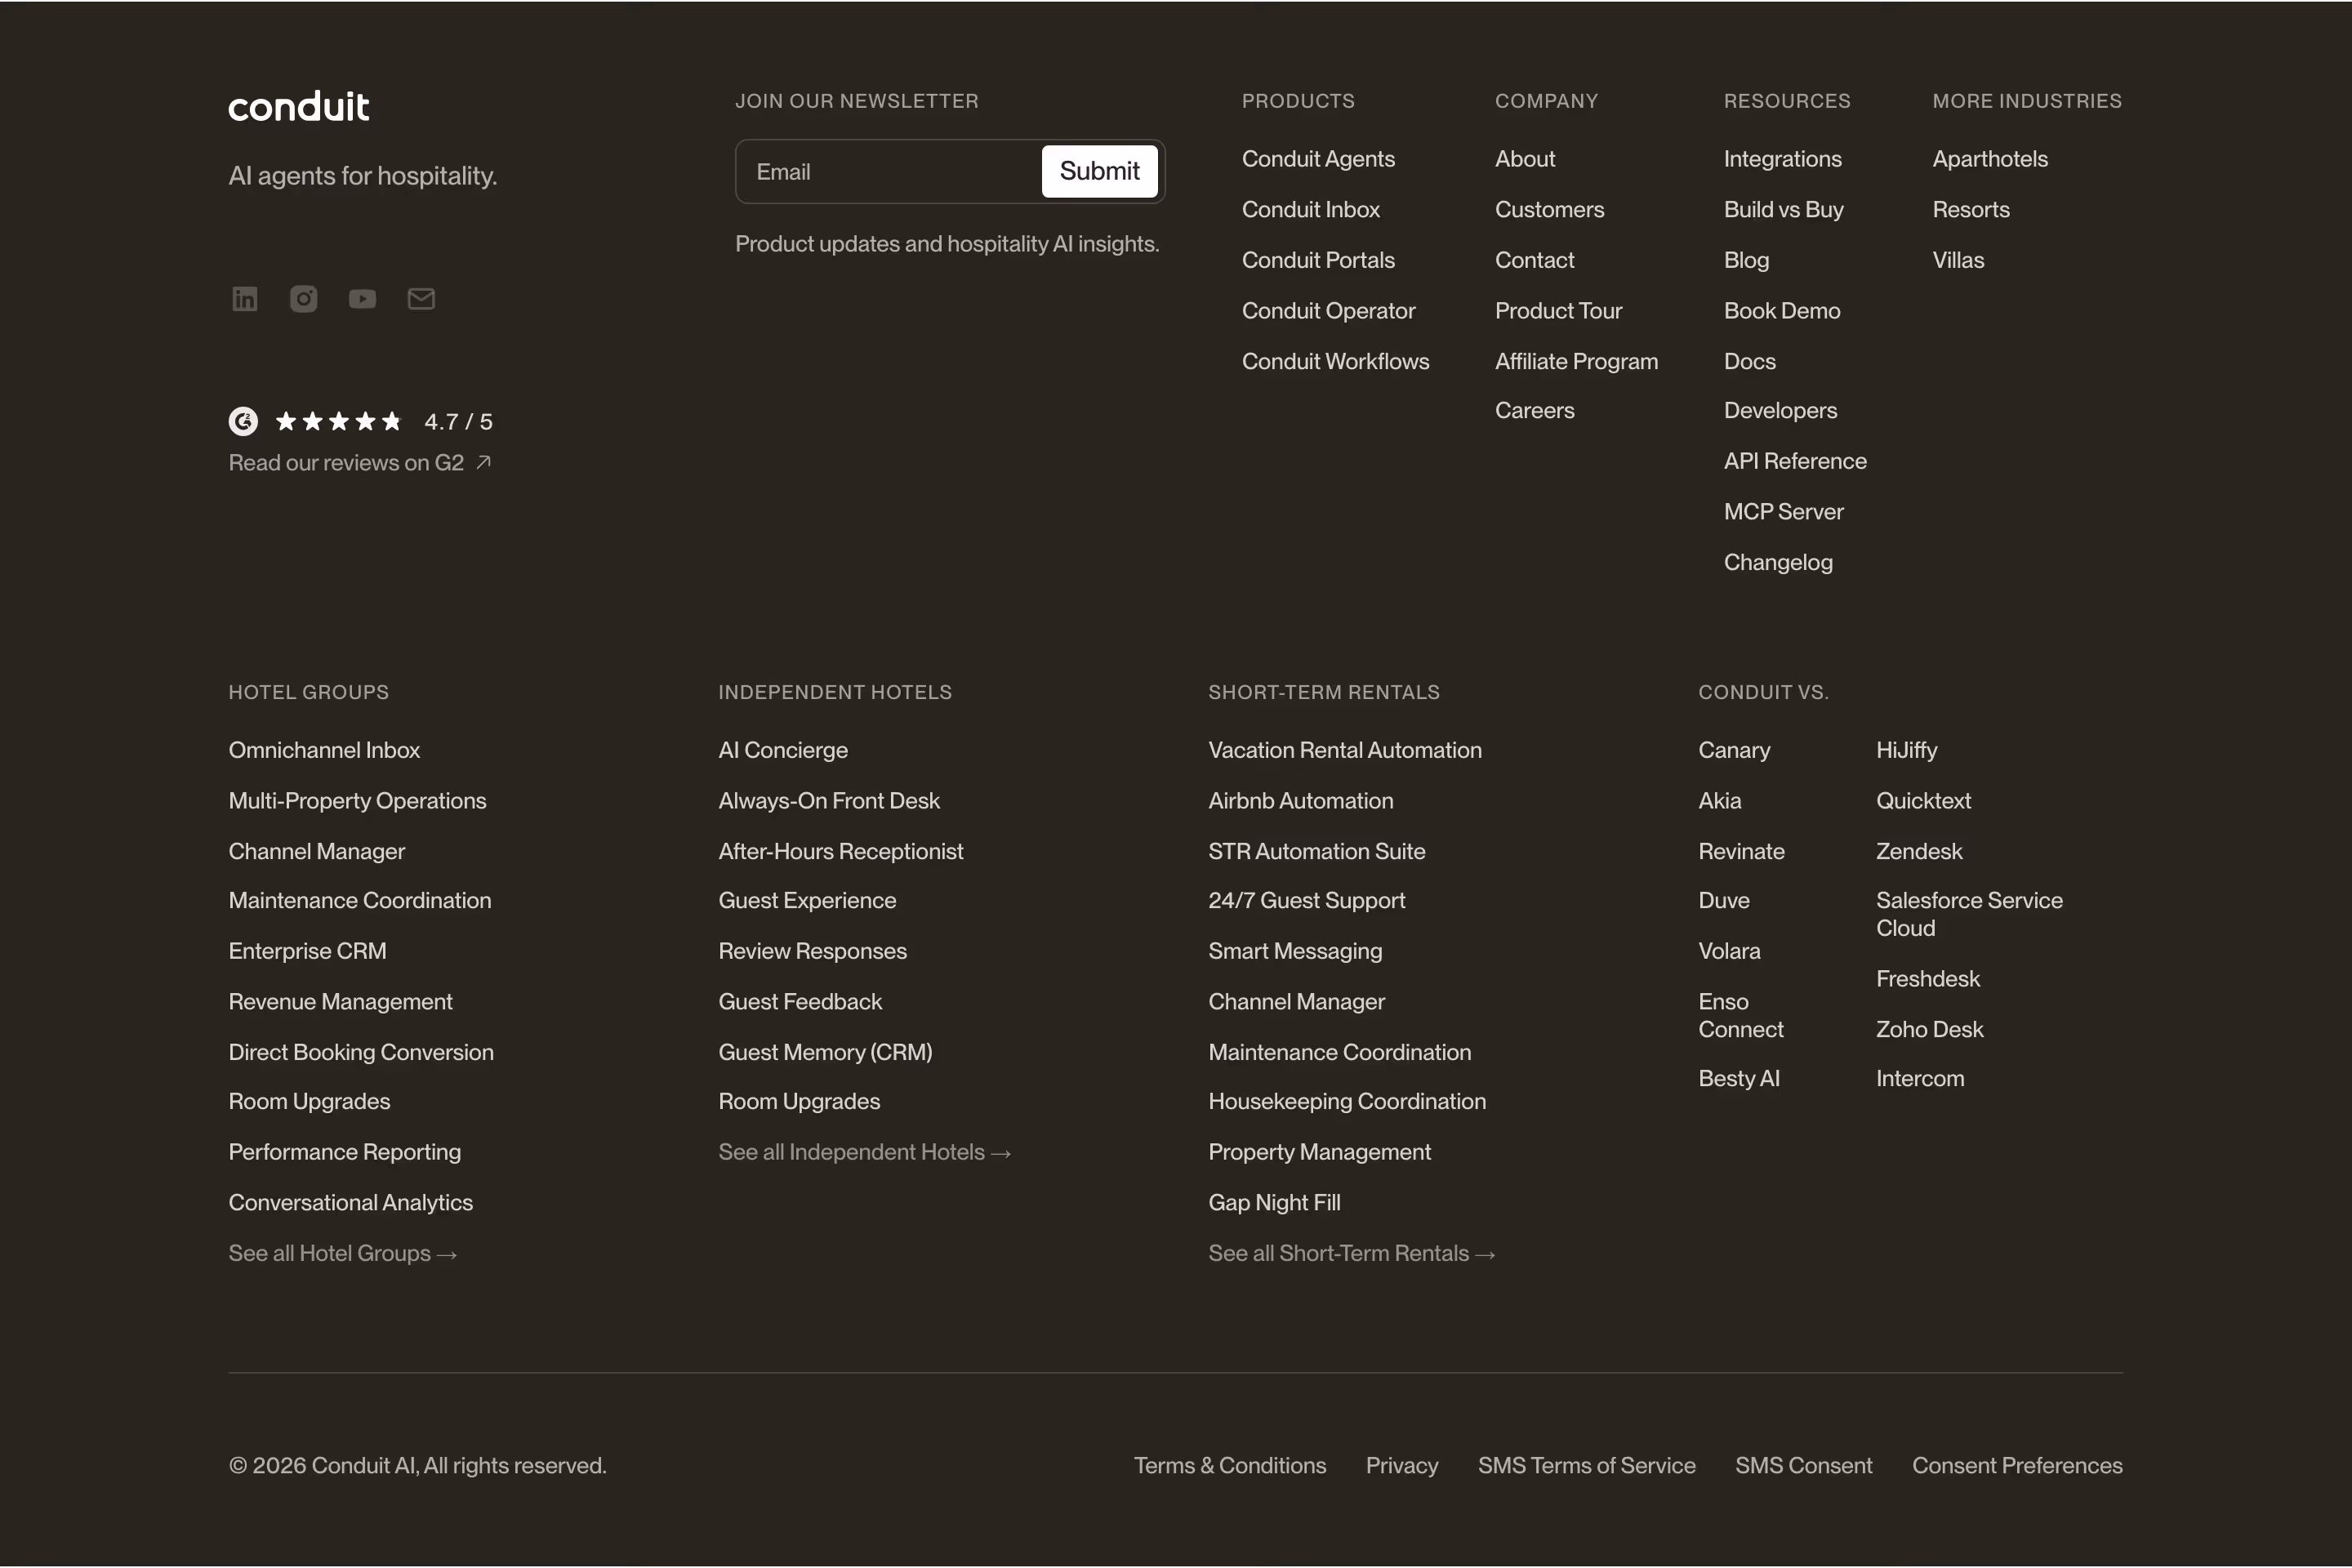The width and height of the screenshot is (2352, 1568).
Task: Open the About page
Action: point(1525,159)
